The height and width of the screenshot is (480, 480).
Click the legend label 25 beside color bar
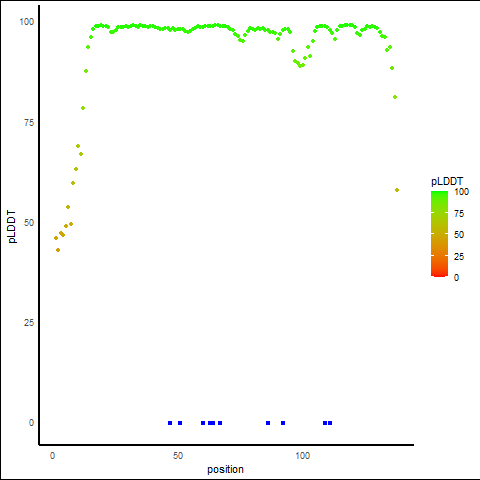click(459, 256)
